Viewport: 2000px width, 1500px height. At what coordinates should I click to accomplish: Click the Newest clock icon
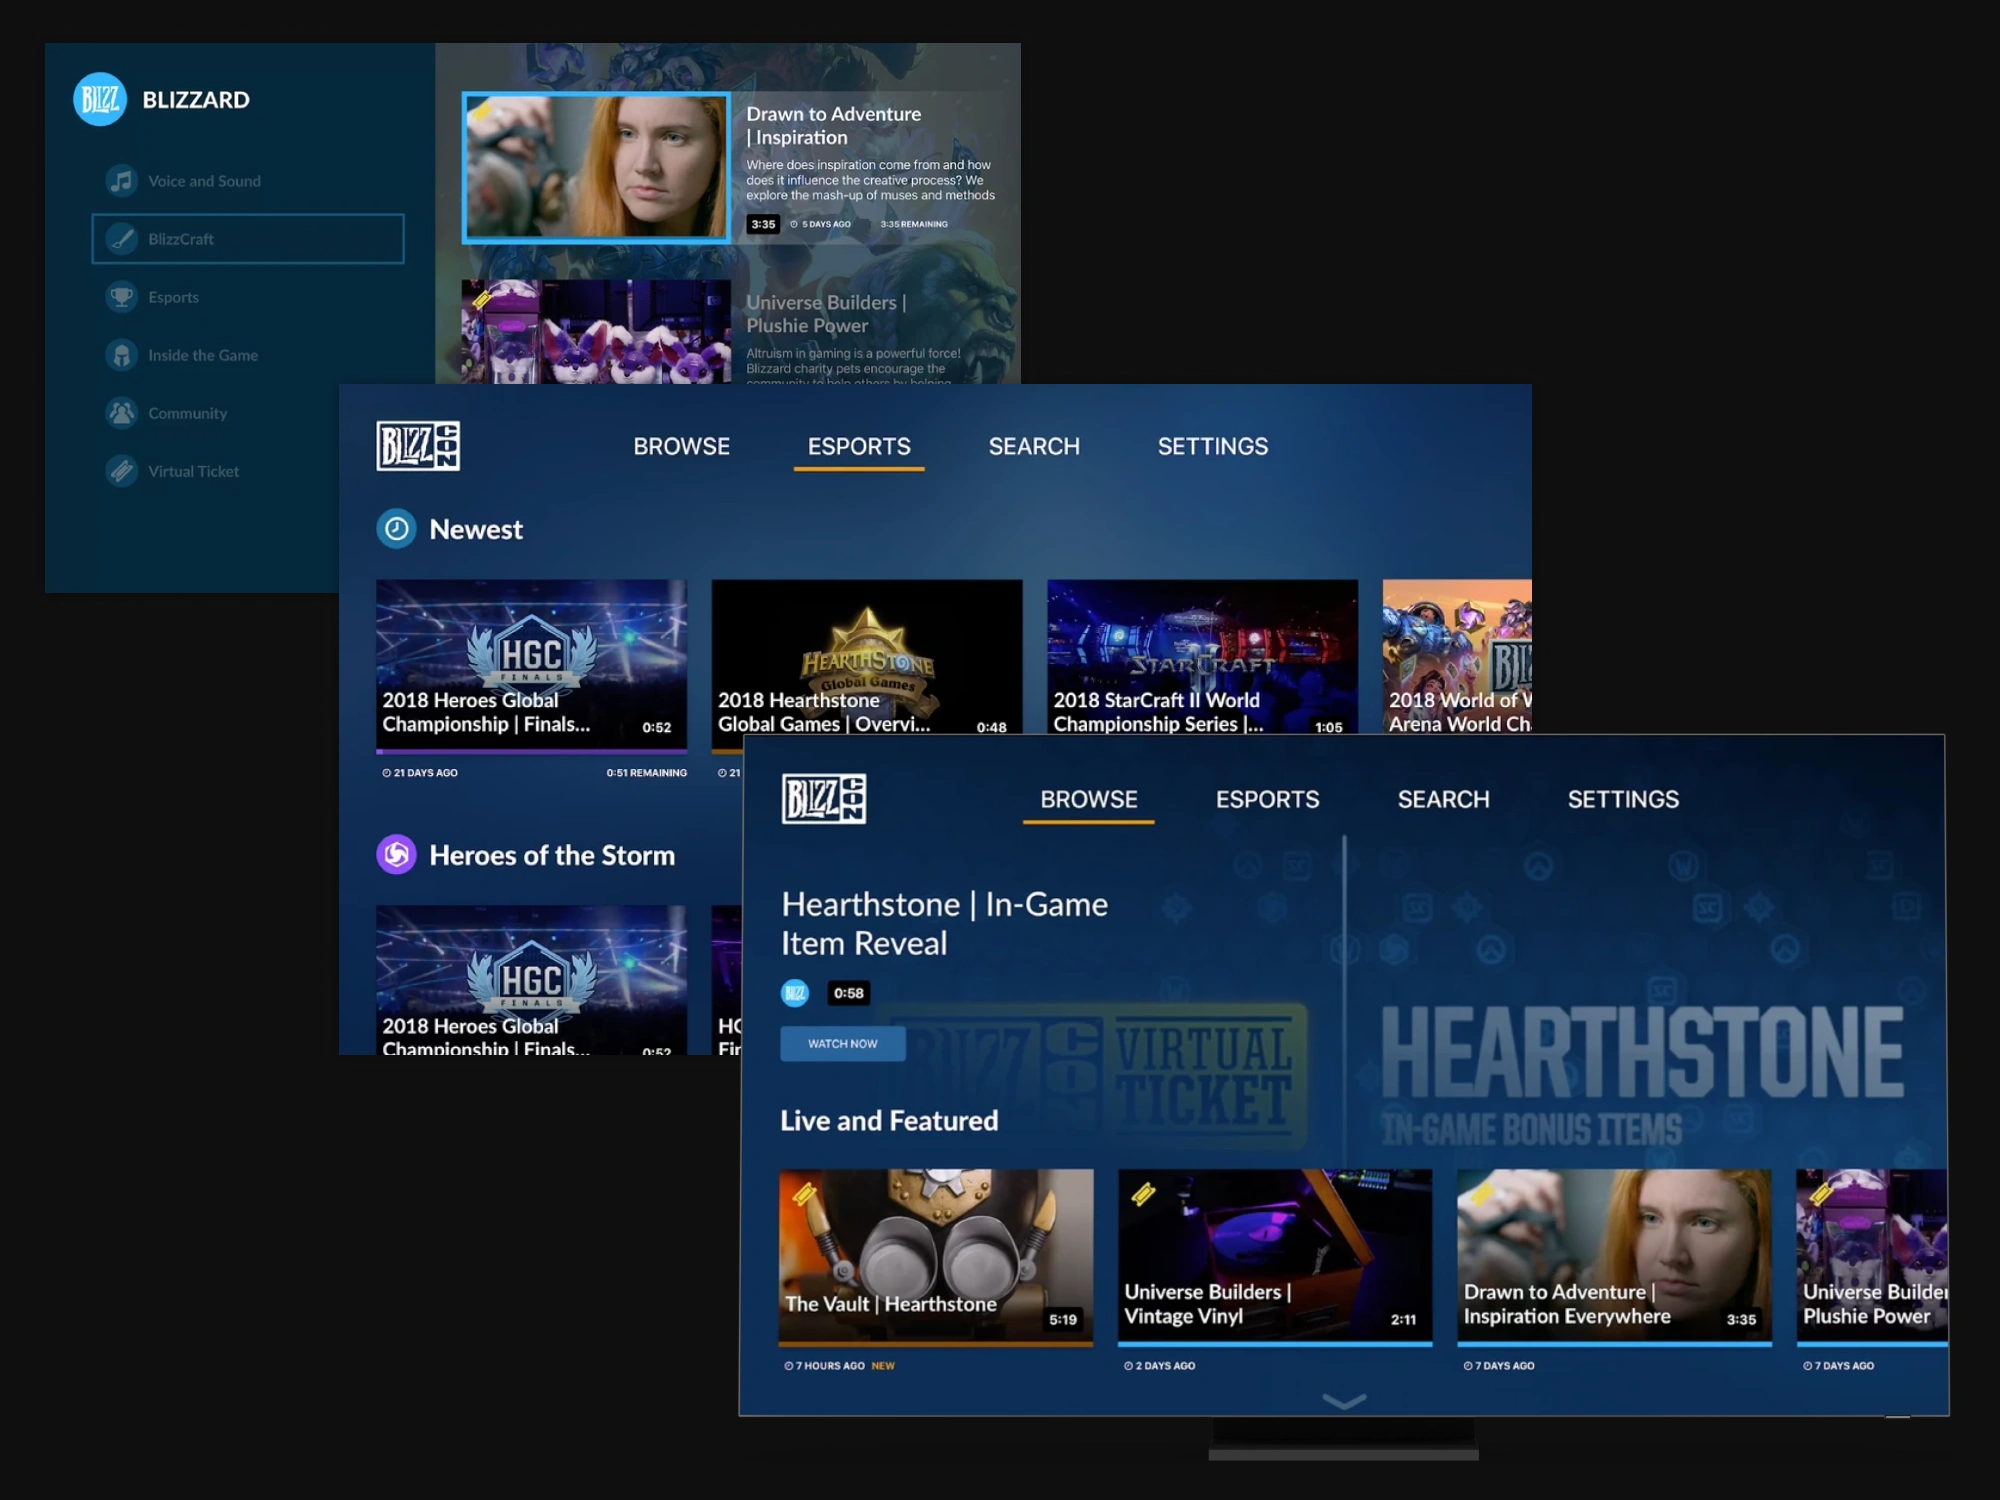[396, 529]
